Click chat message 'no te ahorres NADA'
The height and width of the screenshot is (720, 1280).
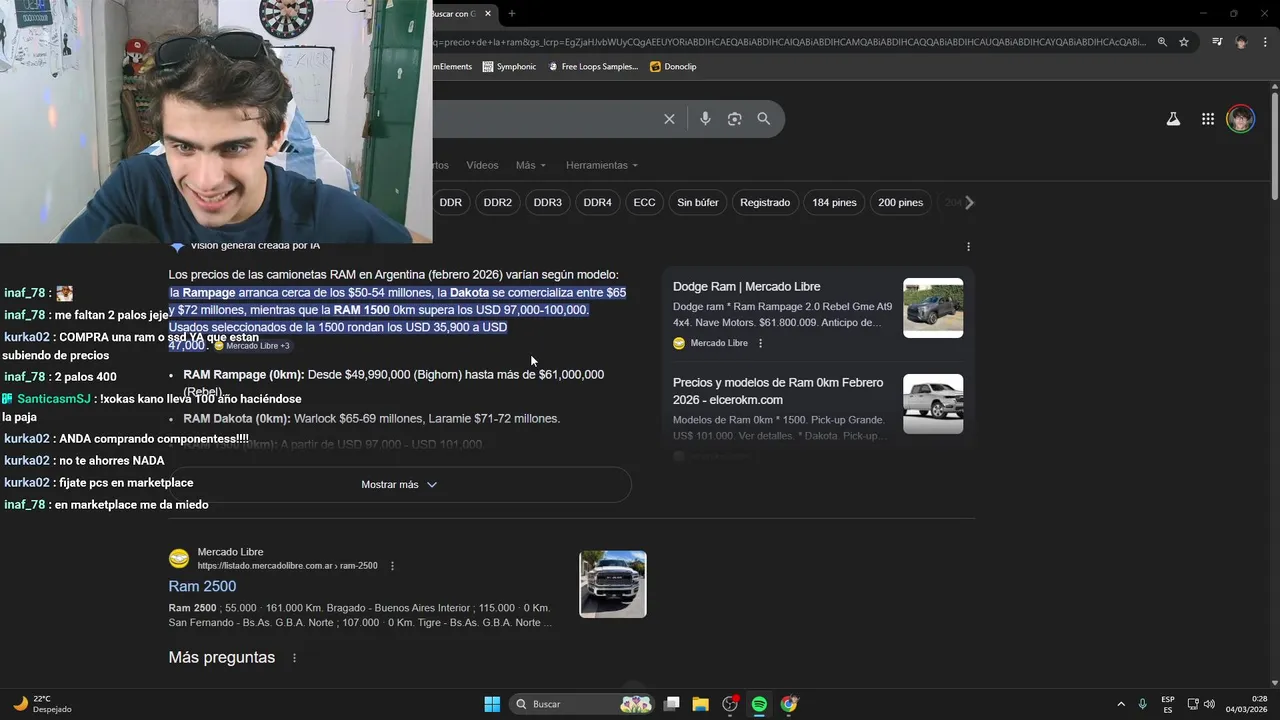tap(112, 461)
